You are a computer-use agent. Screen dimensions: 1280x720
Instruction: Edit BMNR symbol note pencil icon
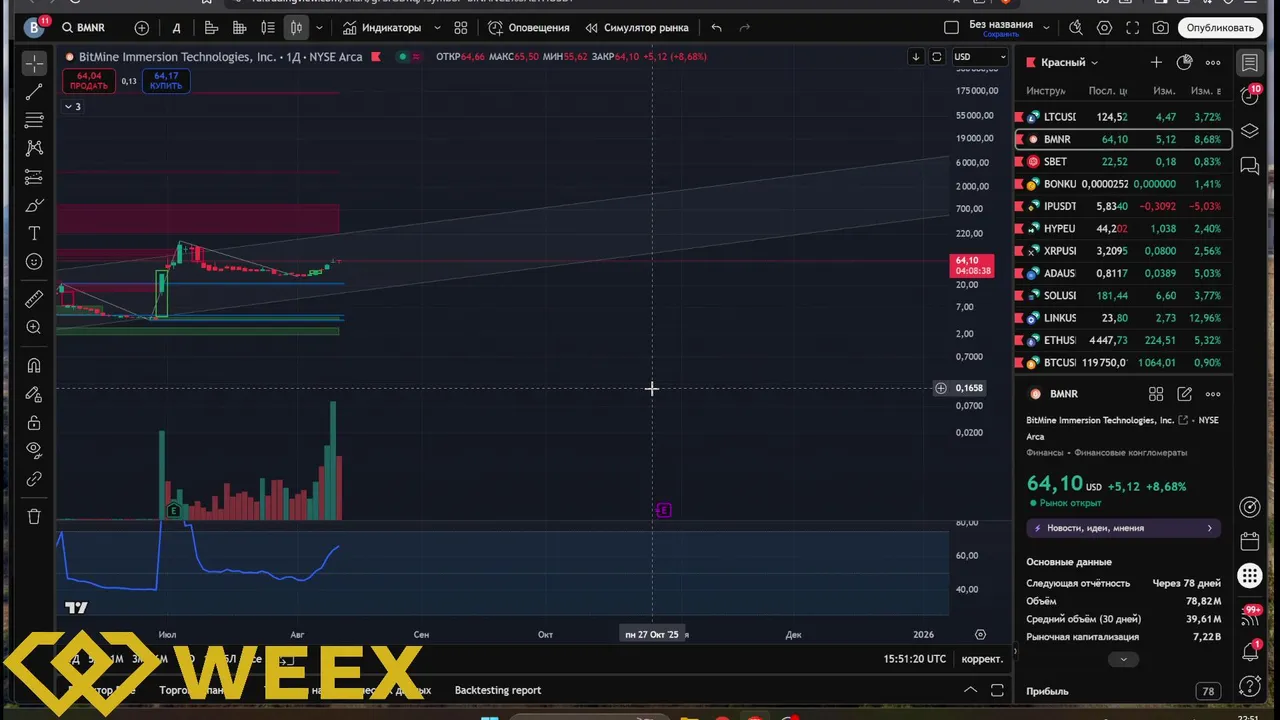click(x=1185, y=394)
